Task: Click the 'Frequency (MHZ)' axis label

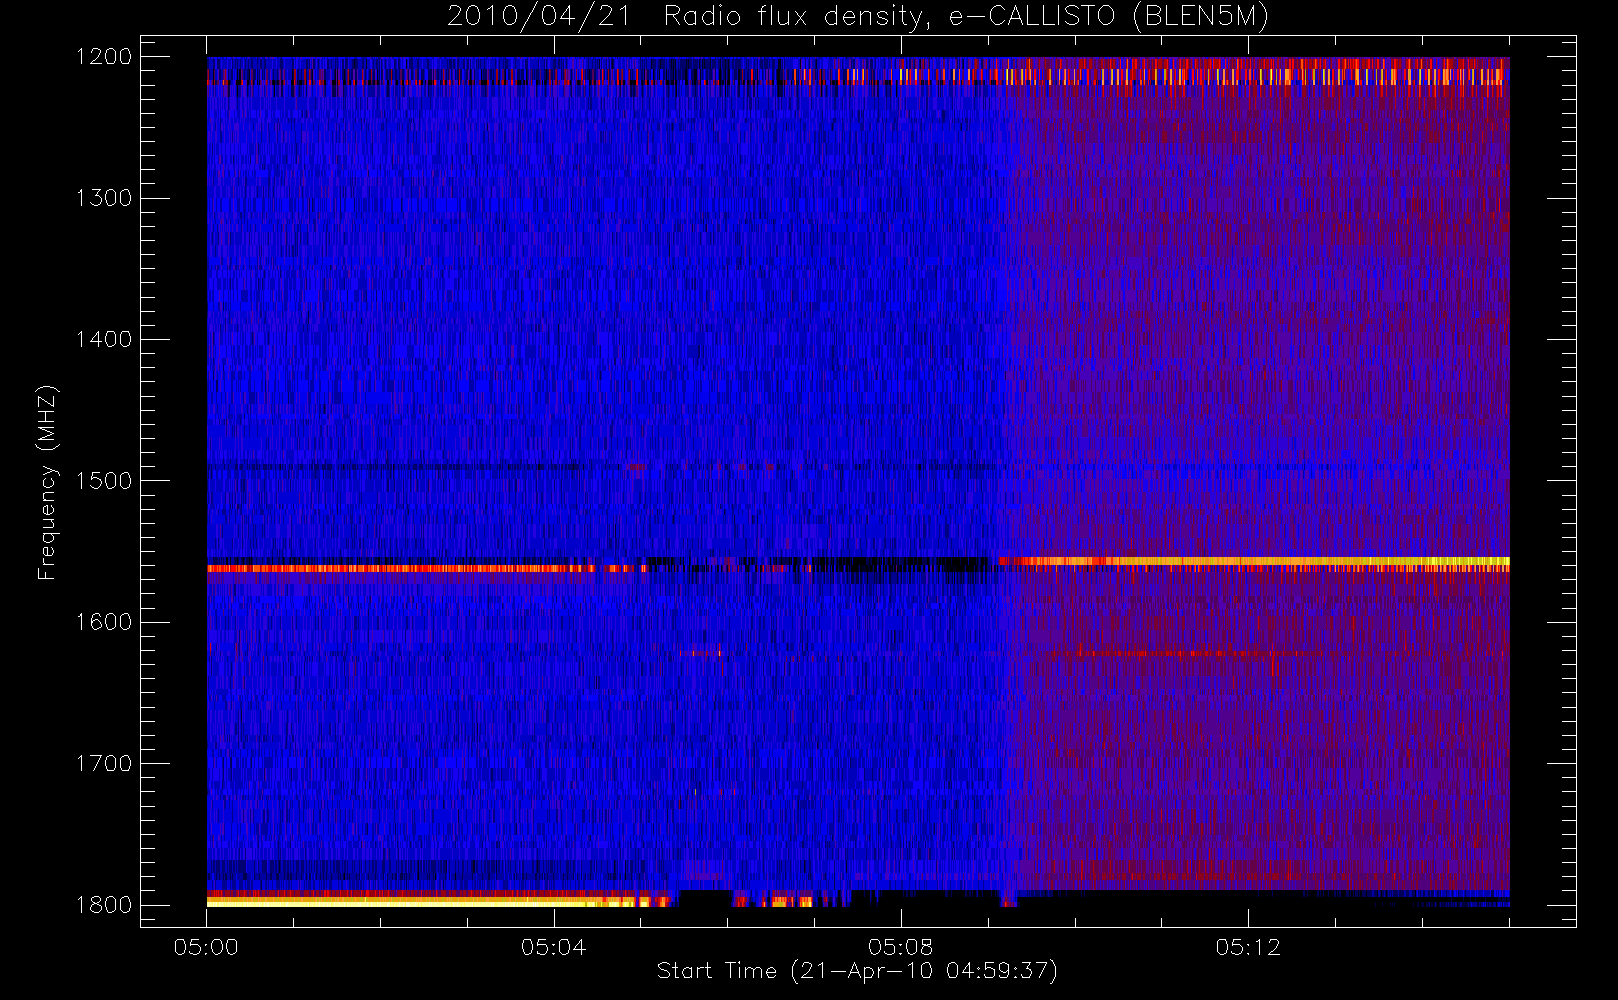Action: (x=46, y=482)
